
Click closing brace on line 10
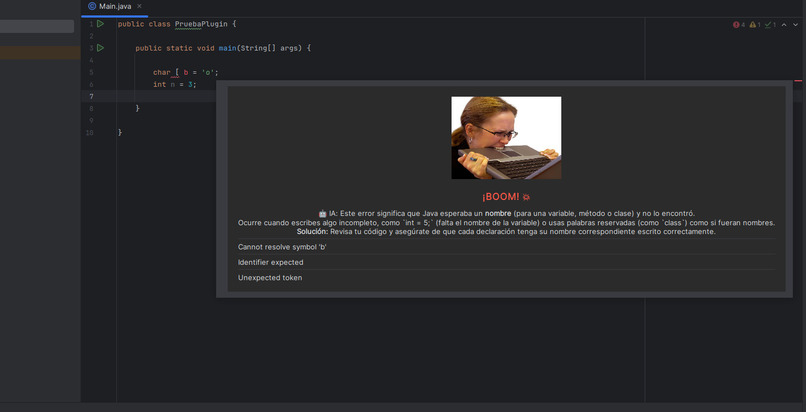click(120, 133)
